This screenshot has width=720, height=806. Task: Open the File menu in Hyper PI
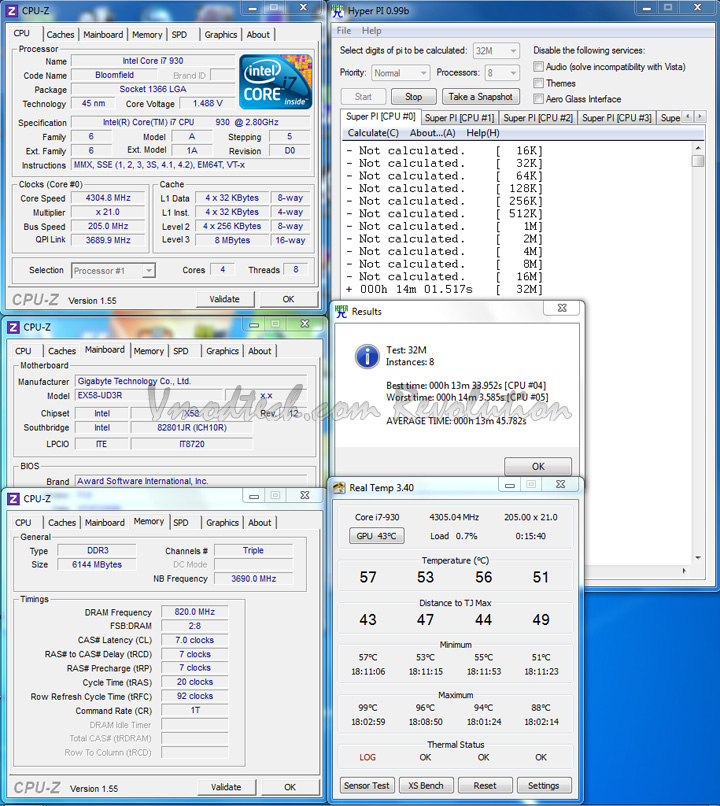[344, 30]
